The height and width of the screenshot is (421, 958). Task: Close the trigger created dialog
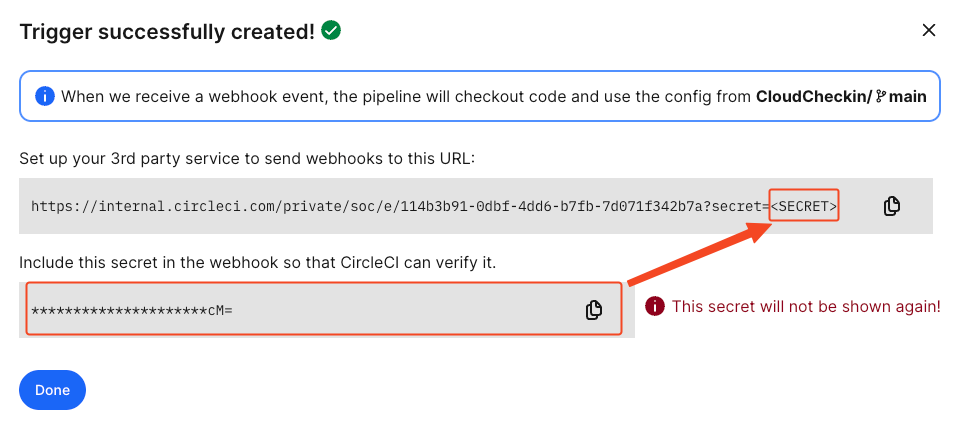(929, 31)
